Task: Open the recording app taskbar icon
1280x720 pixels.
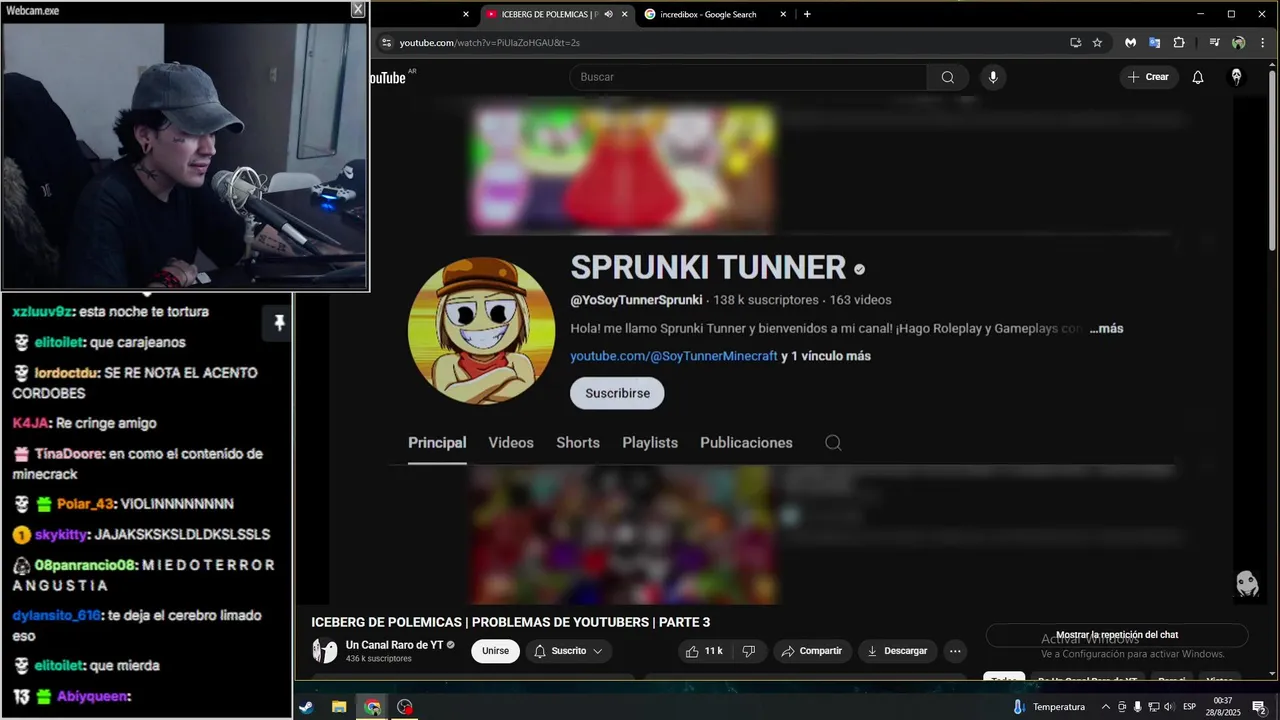Action: (405, 707)
